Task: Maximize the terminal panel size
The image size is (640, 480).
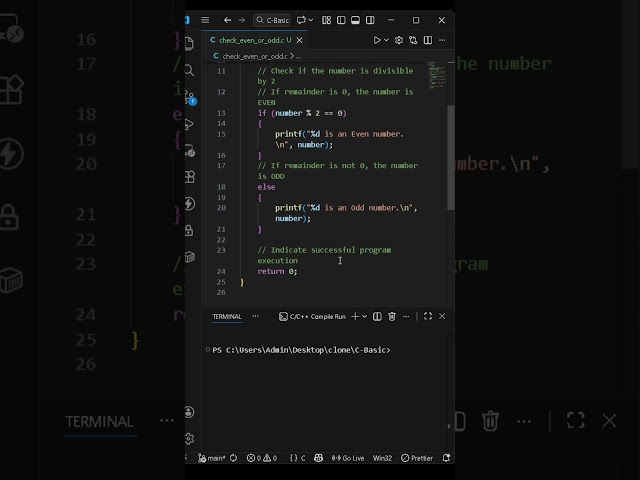Action: click(428, 316)
